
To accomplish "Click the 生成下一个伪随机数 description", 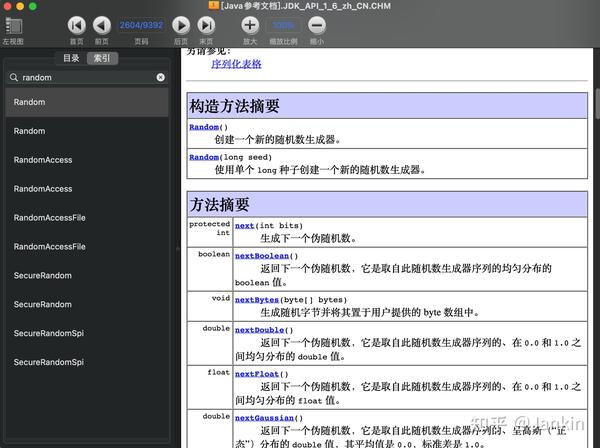I will 308,238.
